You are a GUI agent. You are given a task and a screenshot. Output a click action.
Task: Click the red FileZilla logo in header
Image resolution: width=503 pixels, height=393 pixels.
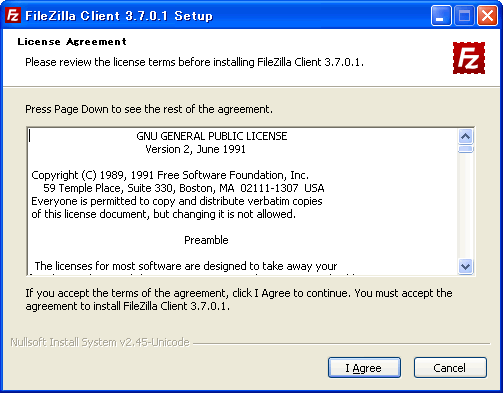[469, 58]
